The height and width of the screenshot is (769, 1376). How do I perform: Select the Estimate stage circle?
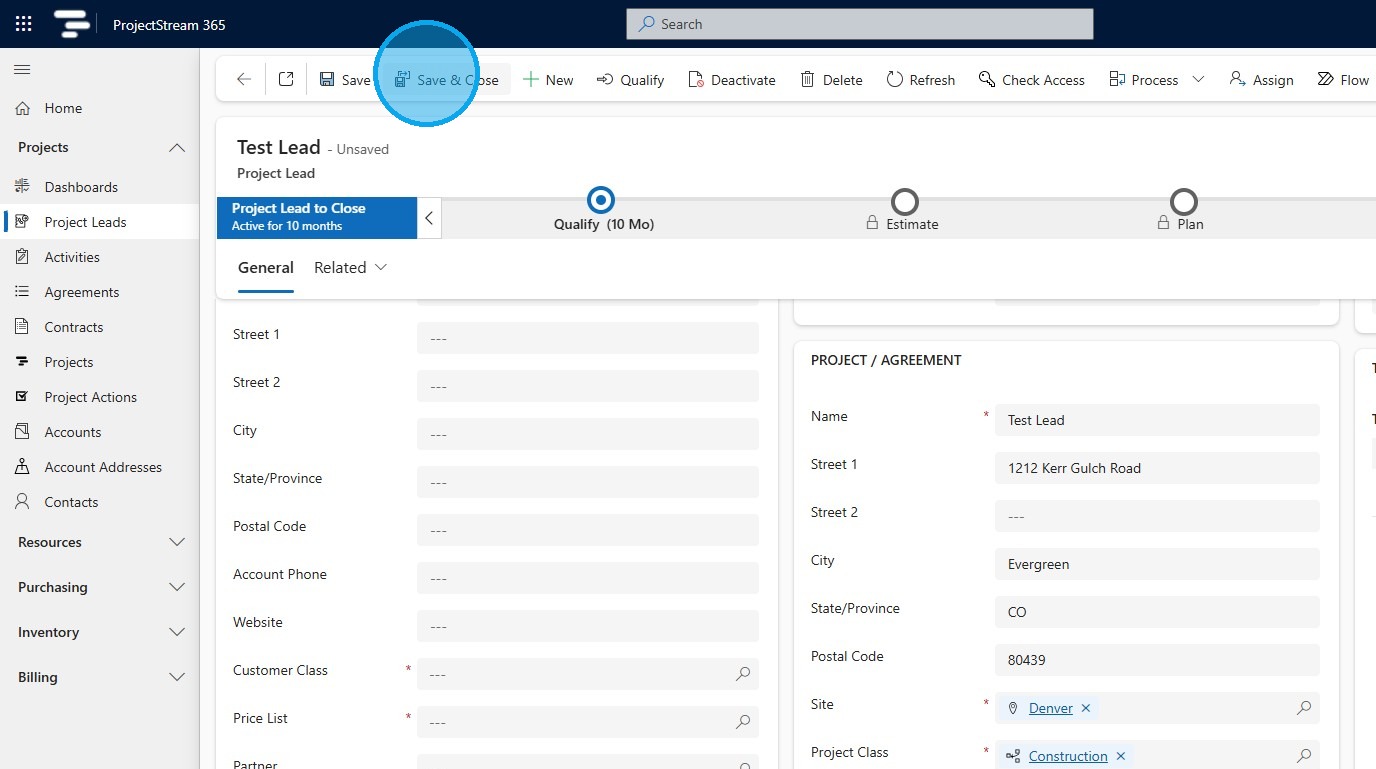point(904,202)
